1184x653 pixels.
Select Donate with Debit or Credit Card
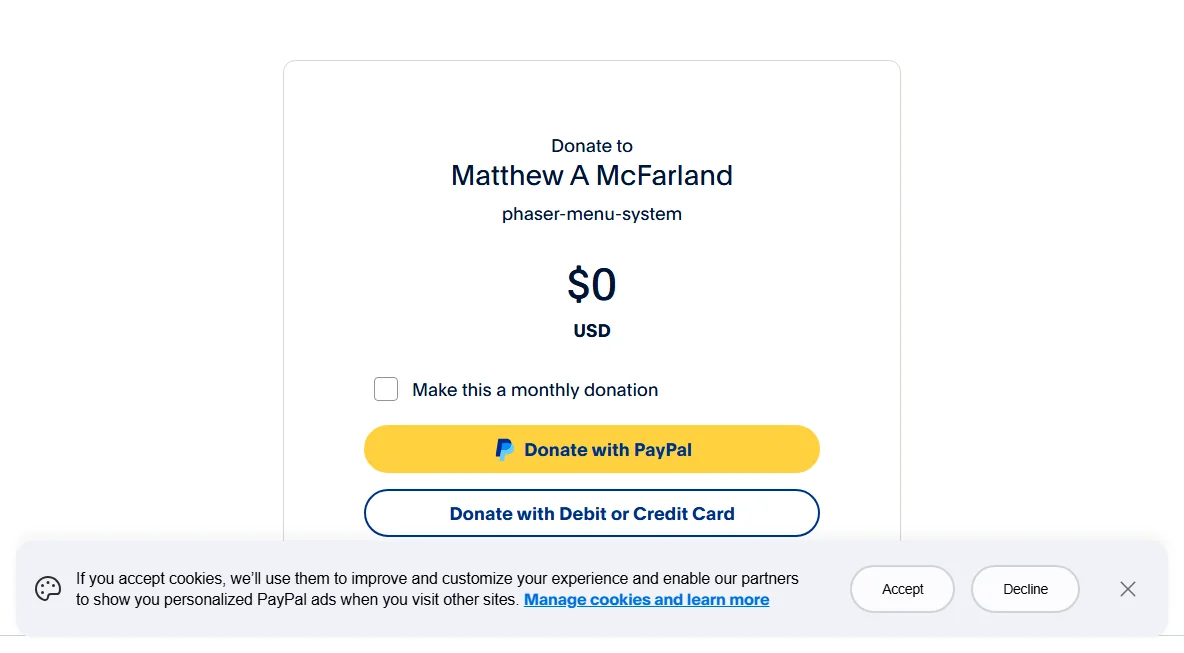(x=591, y=513)
